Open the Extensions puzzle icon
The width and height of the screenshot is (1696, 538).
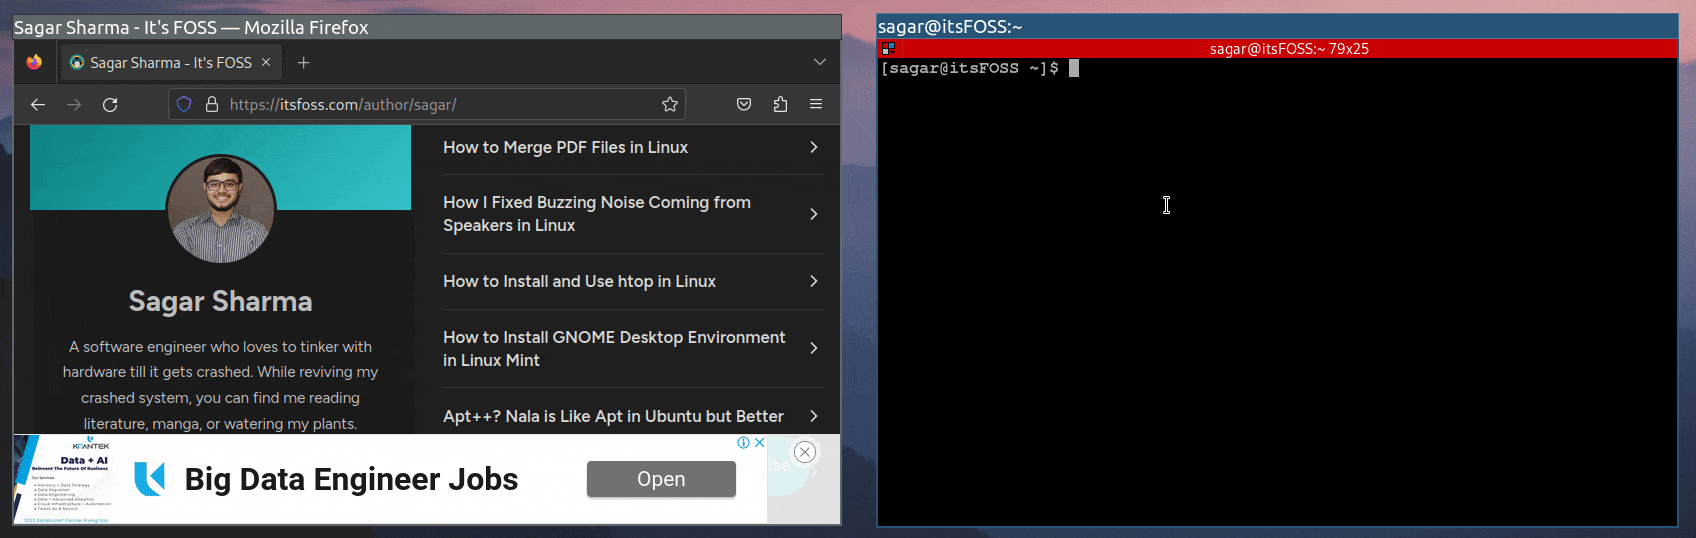tap(780, 104)
